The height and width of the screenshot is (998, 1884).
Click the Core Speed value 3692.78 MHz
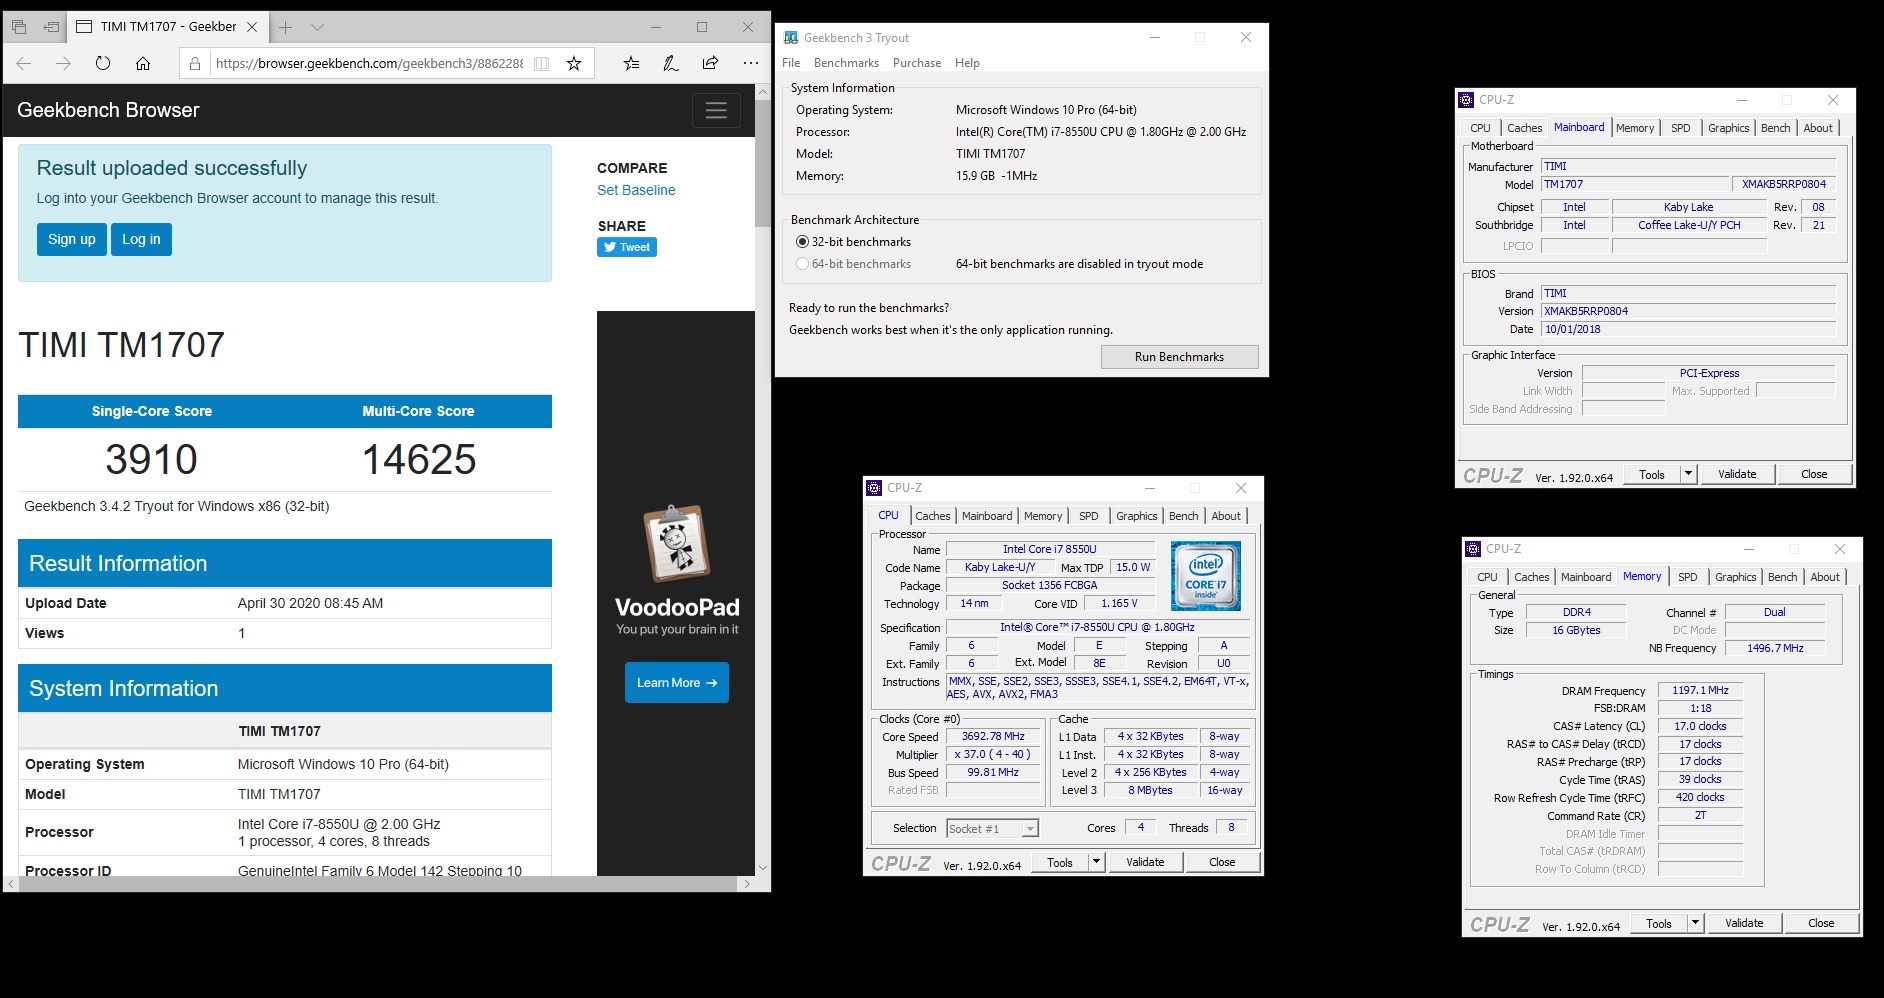[993, 736]
